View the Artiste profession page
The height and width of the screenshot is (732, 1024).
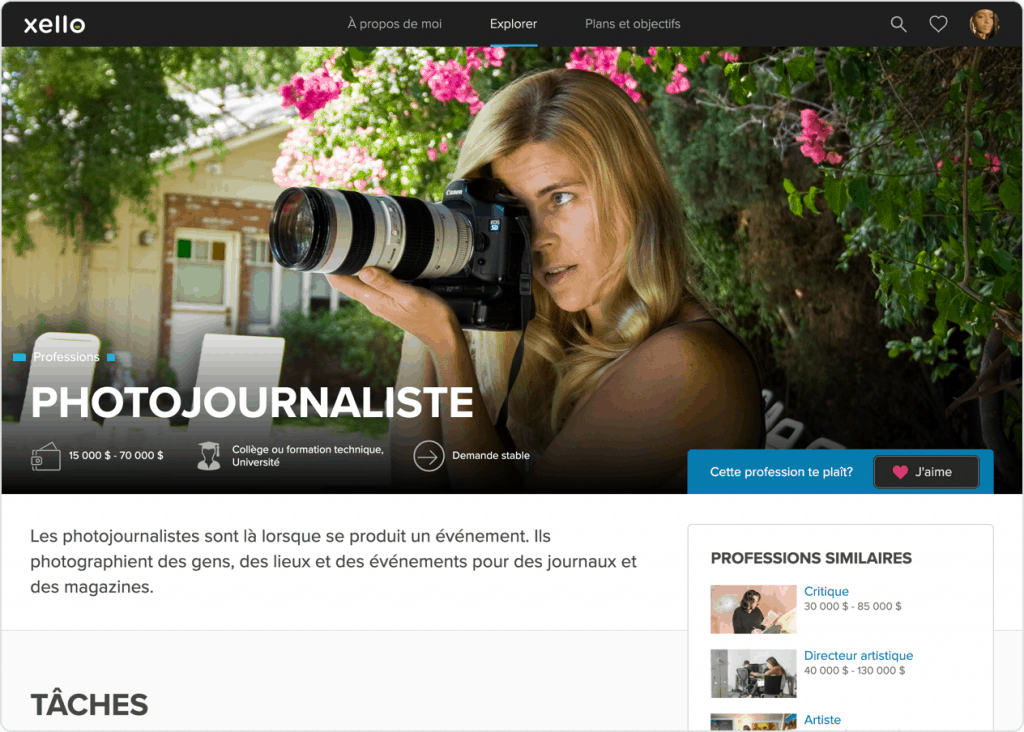(x=822, y=720)
